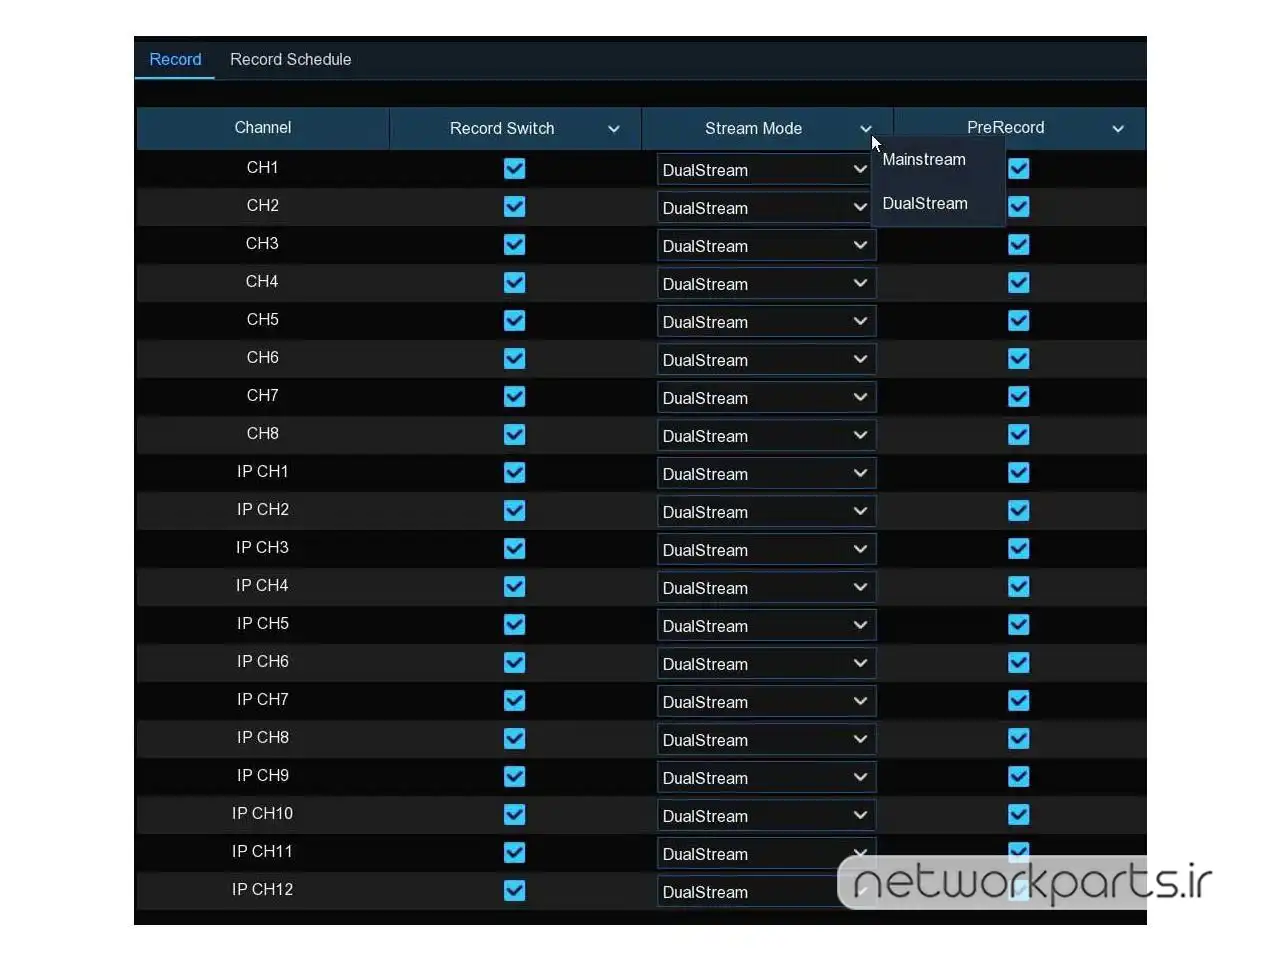Open the Stream Mode dropdown for CH3
The image size is (1280, 960).
[x=766, y=246]
